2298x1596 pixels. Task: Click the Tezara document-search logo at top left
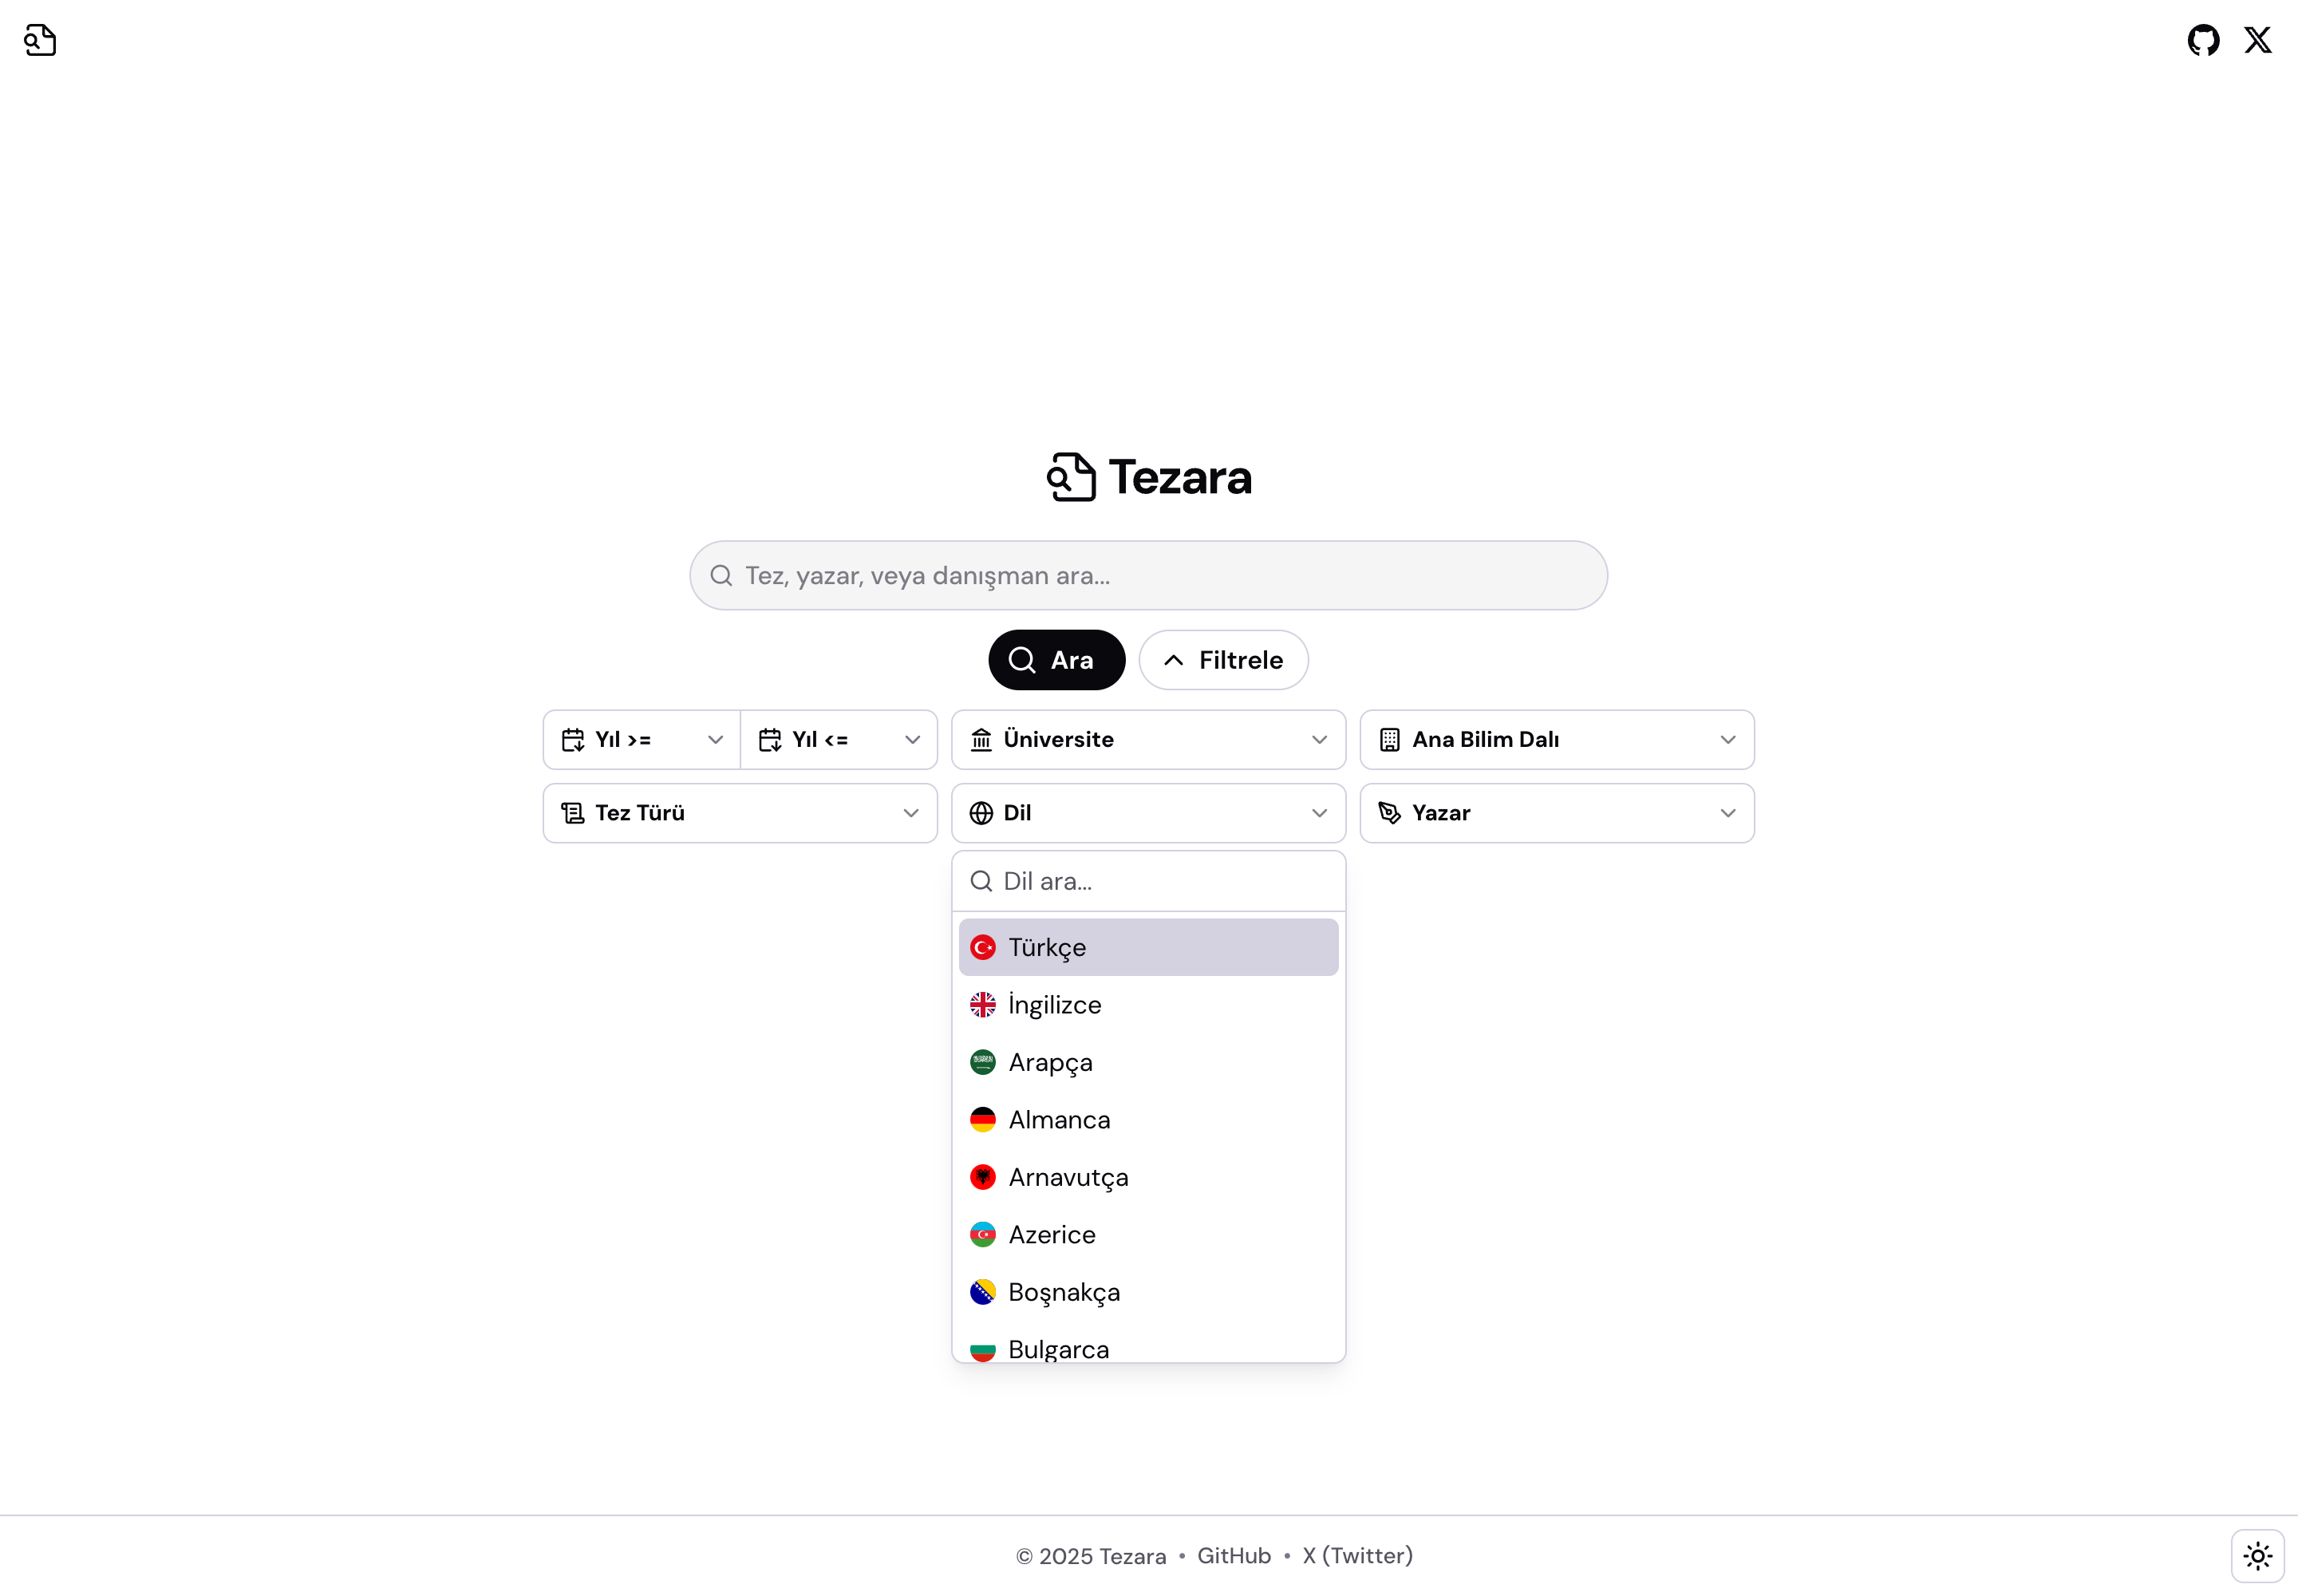tap(40, 40)
